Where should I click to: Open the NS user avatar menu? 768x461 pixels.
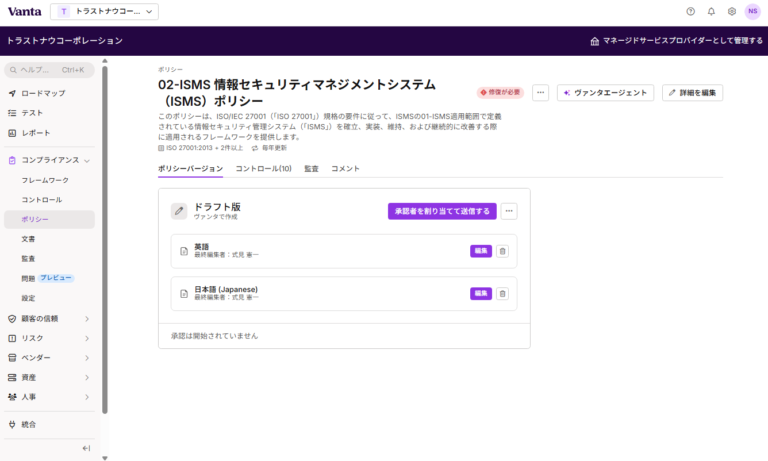point(752,11)
